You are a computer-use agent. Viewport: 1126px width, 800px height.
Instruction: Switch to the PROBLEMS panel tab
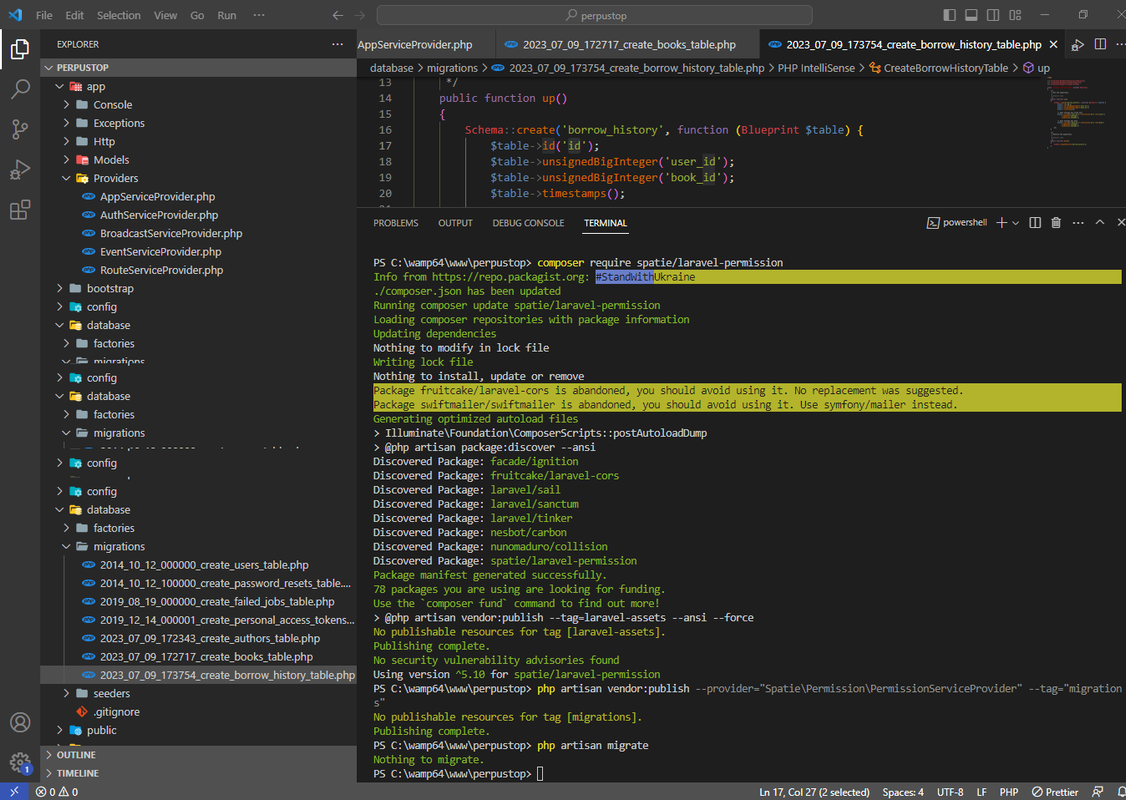(396, 223)
